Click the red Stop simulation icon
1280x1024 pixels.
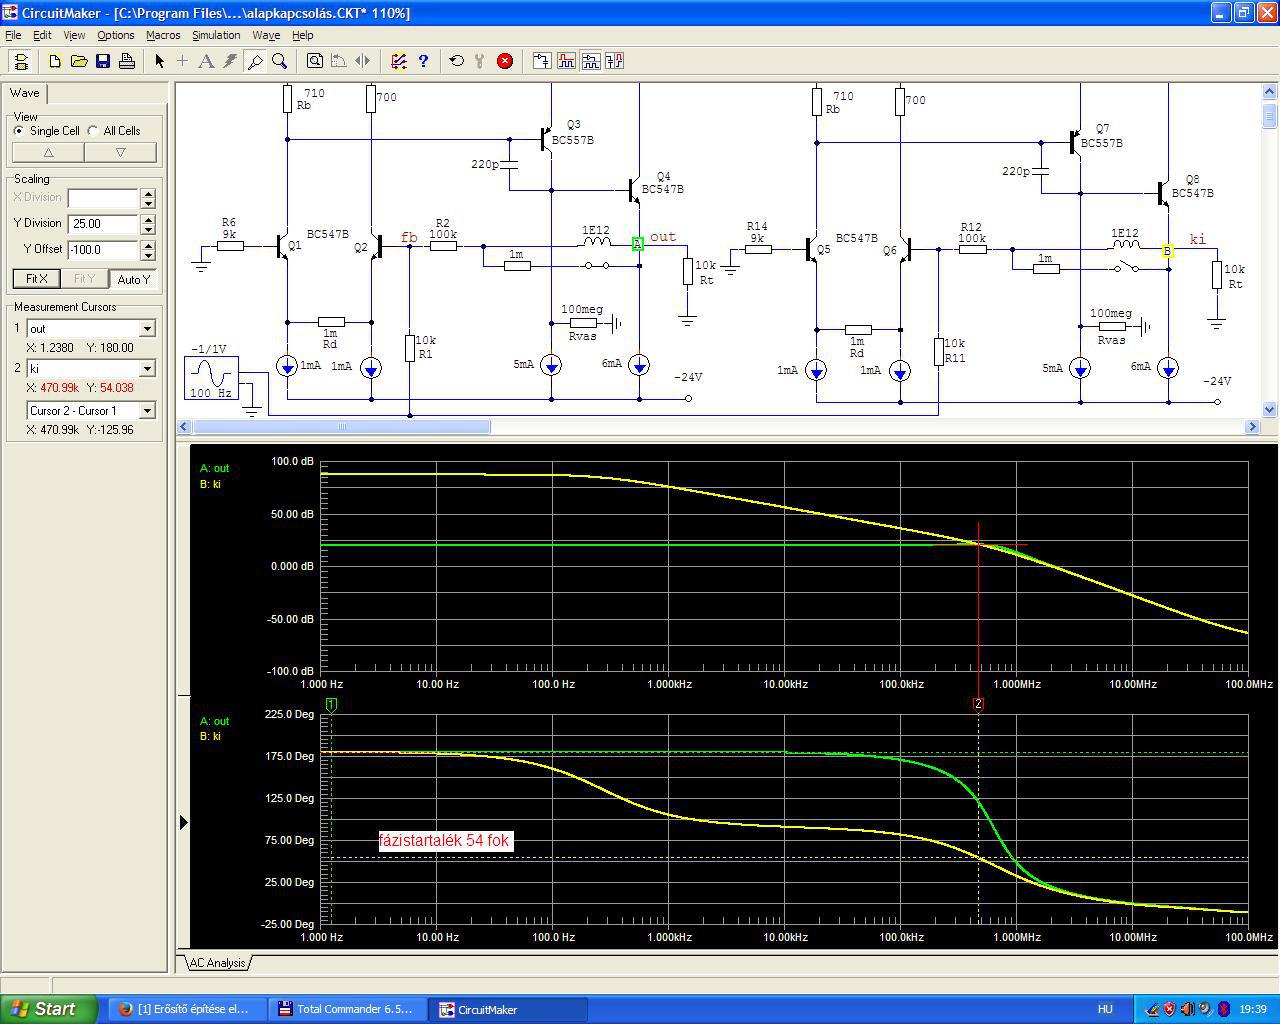point(505,61)
